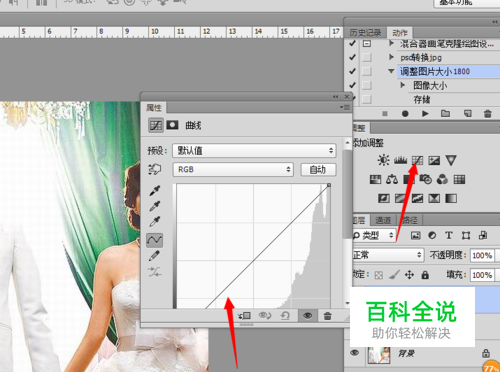Screen dimensions: 500x372
Task: Switch to the 路径 tab
Action: 409,220
